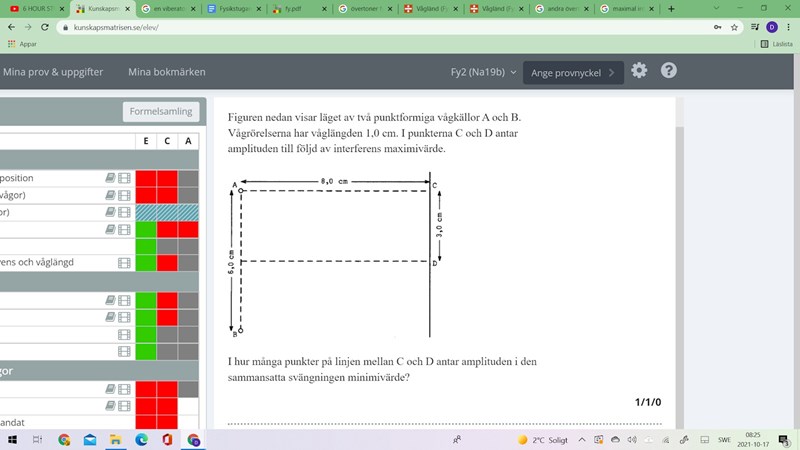The image size is (800, 450).
Task: Open Mail app from the taskbar
Action: [90, 439]
